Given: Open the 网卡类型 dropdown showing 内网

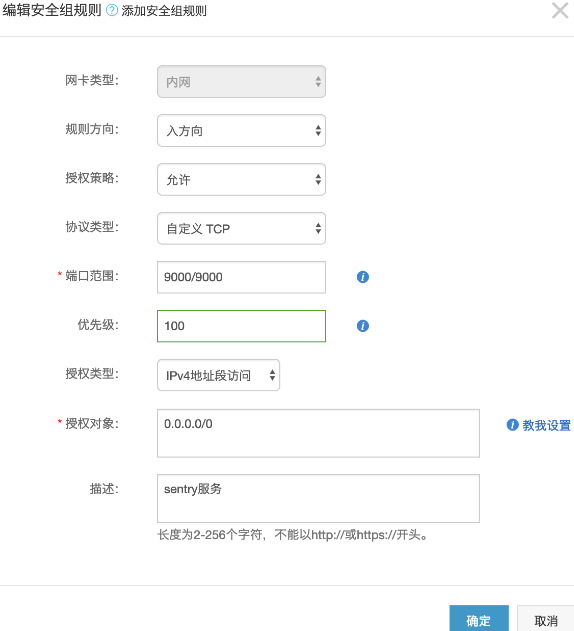Looking at the screenshot, I should (241, 82).
